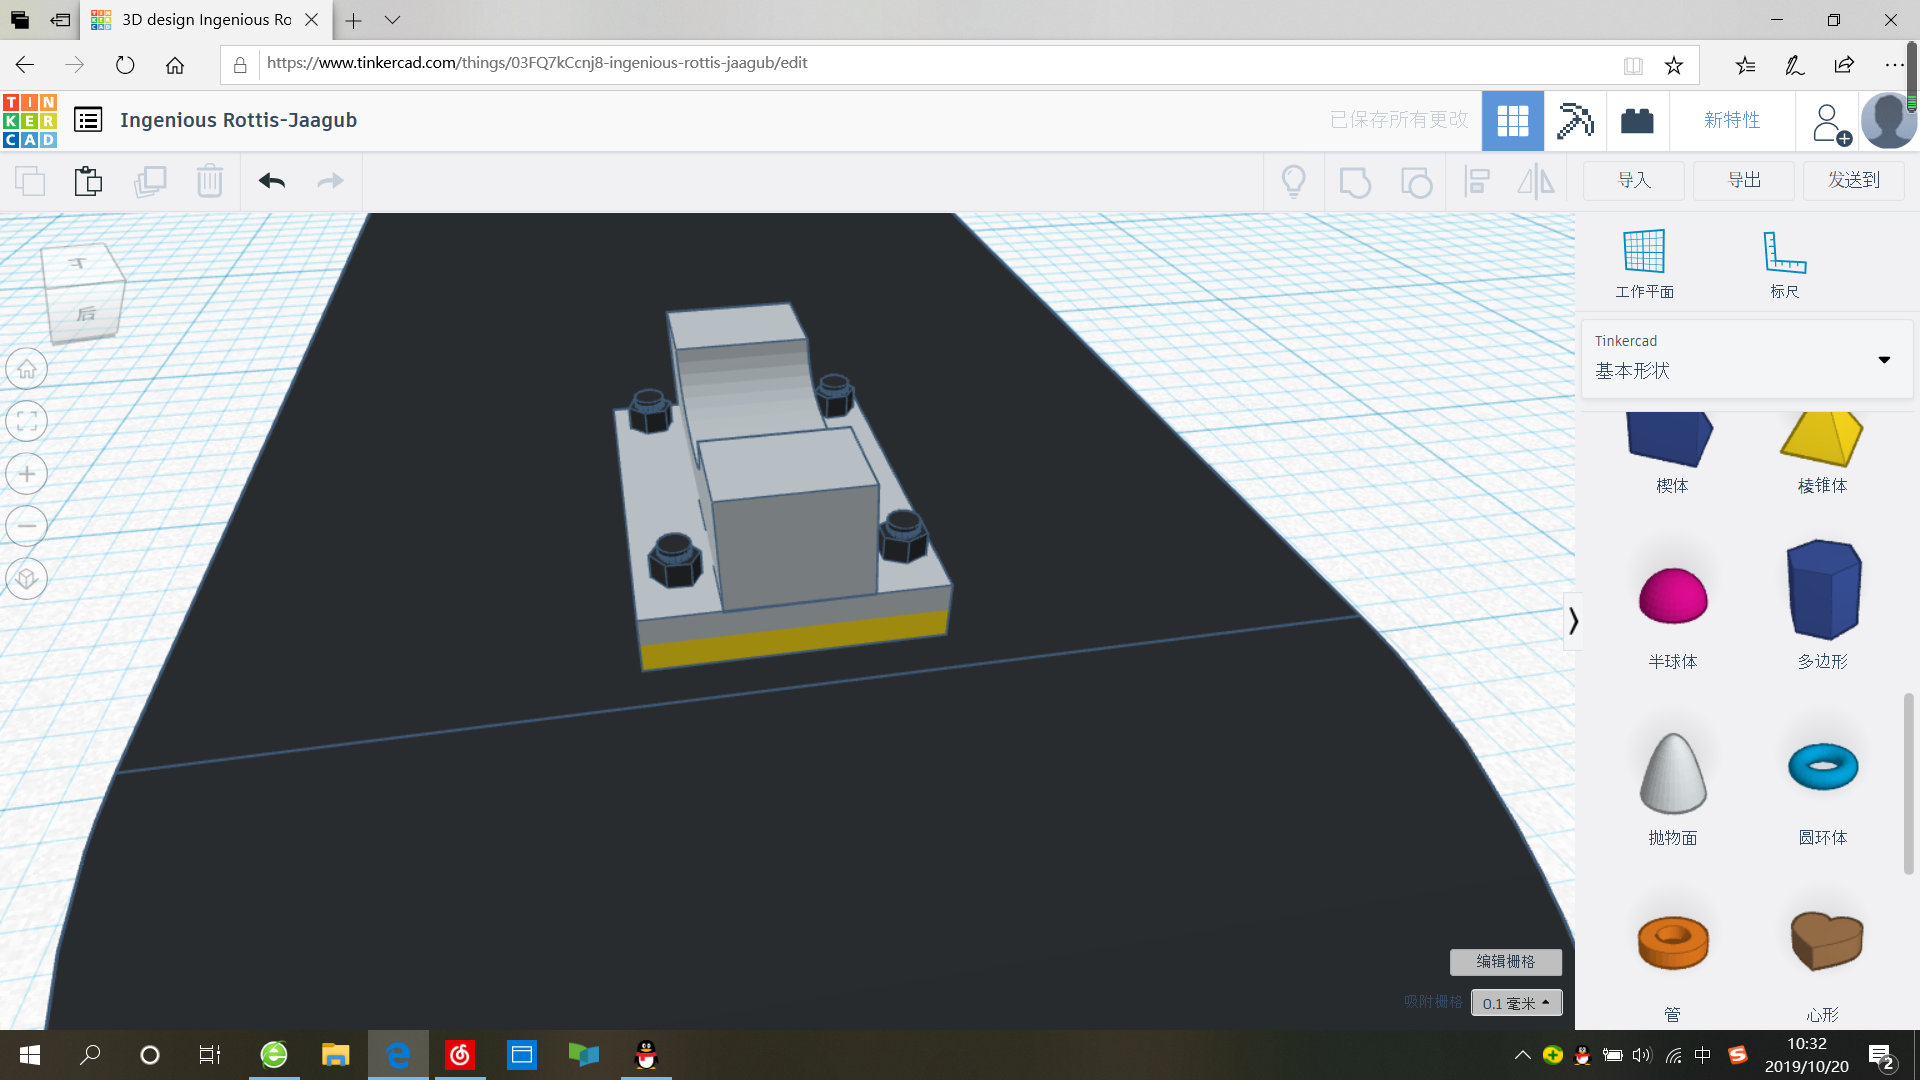The width and height of the screenshot is (1920, 1080).
Task: Click the Group shapes icon
Action: pyautogui.click(x=1355, y=182)
